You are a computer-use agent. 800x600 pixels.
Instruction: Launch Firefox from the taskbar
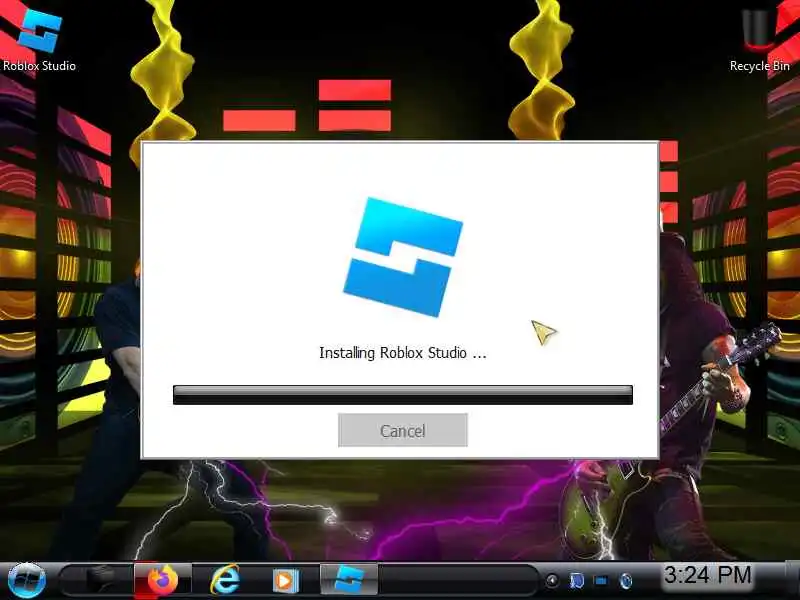click(163, 580)
